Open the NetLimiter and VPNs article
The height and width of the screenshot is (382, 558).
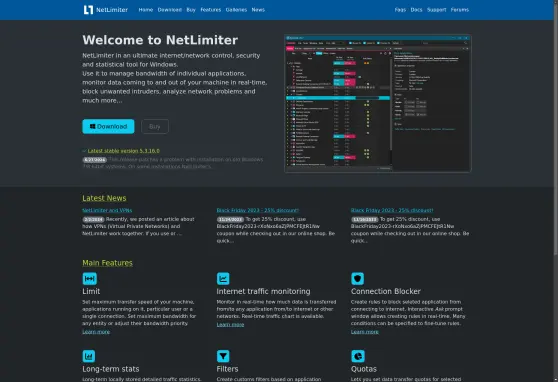pyautogui.click(x=107, y=210)
